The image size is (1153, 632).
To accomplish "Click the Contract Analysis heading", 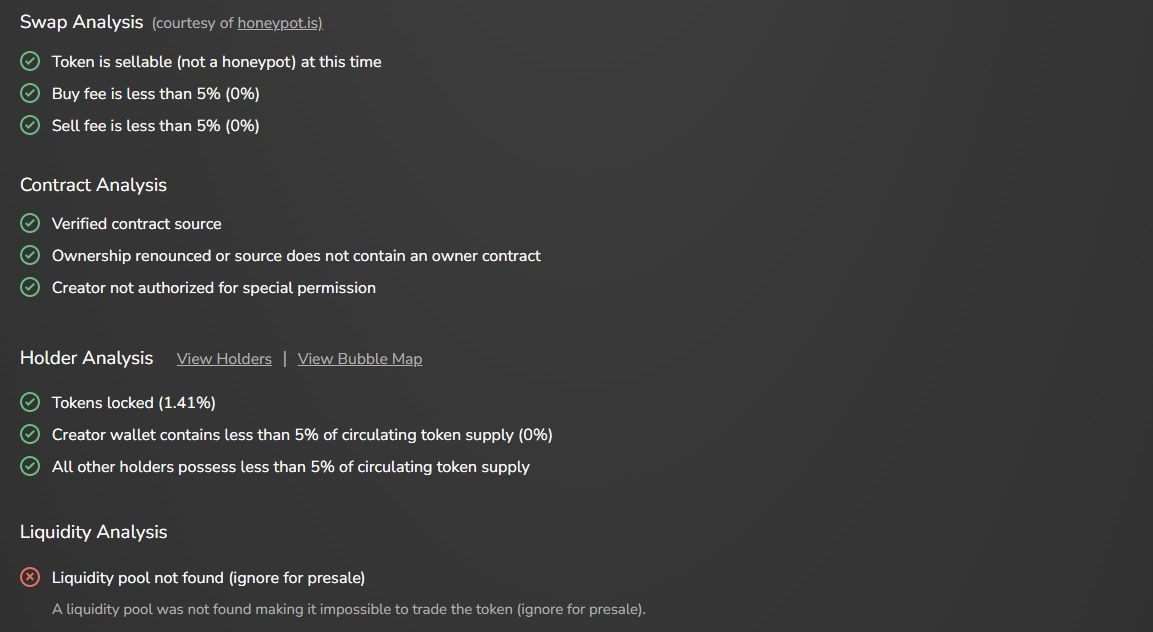I will pyautogui.click(x=93, y=185).
